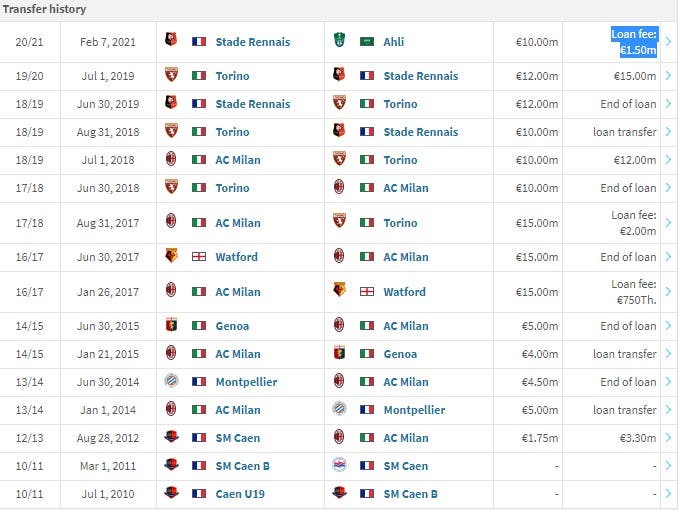
Task: Expand the Feb 7, 2021 transfer row arrow
Action: pos(668,42)
